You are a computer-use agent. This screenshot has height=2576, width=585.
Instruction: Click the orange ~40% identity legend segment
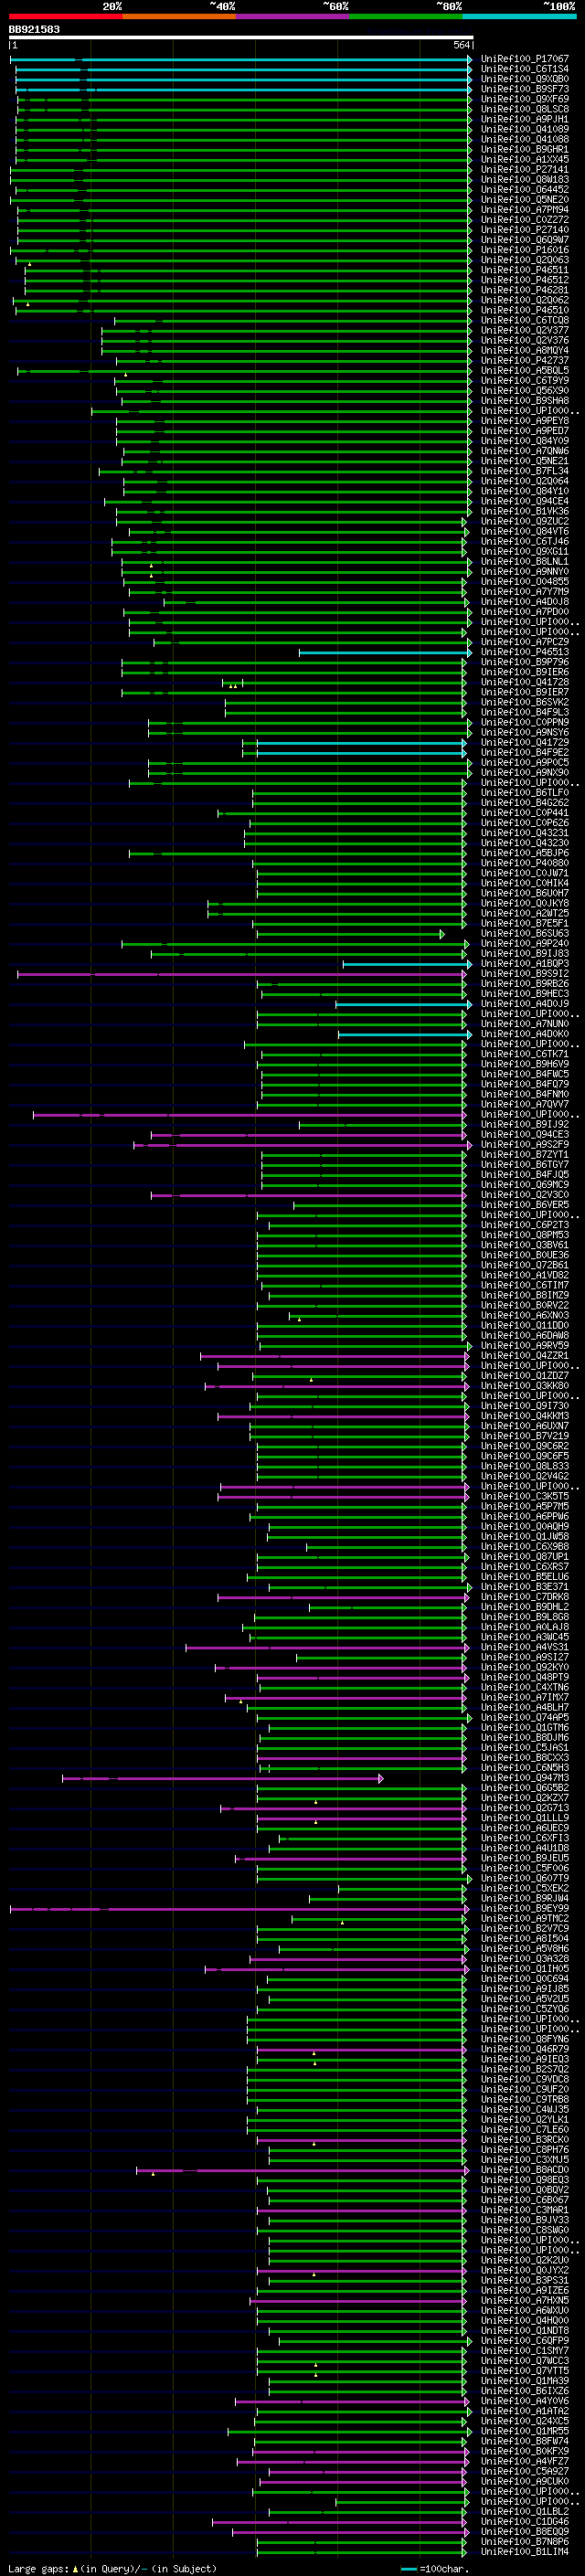(x=179, y=16)
